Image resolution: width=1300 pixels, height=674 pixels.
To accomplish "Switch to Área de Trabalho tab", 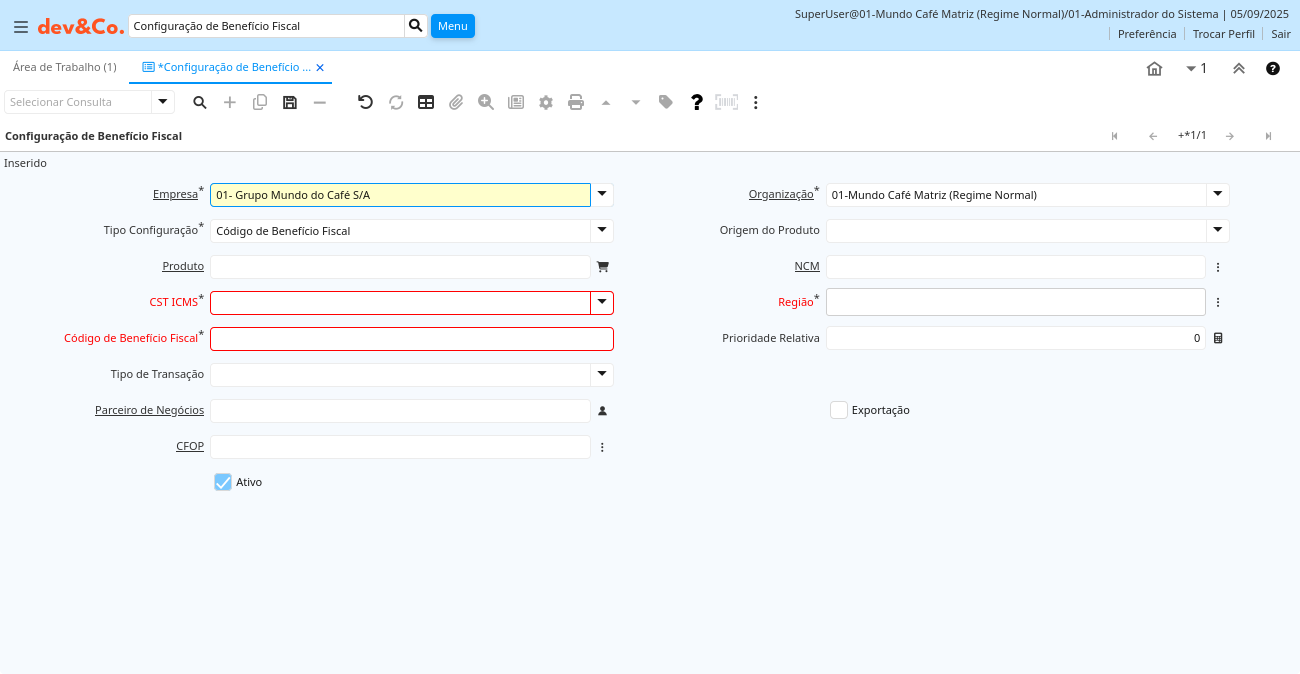I will click(x=65, y=67).
